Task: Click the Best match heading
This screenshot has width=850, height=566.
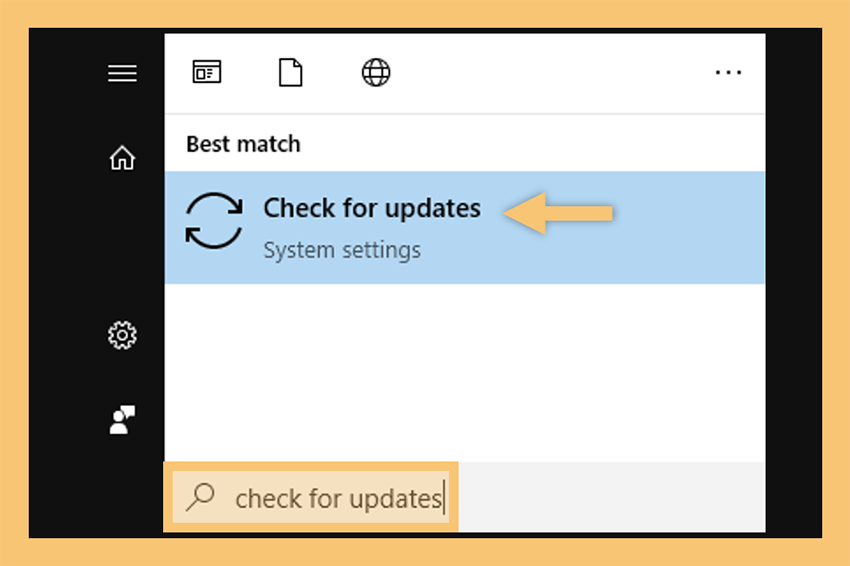Action: coord(243,144)
